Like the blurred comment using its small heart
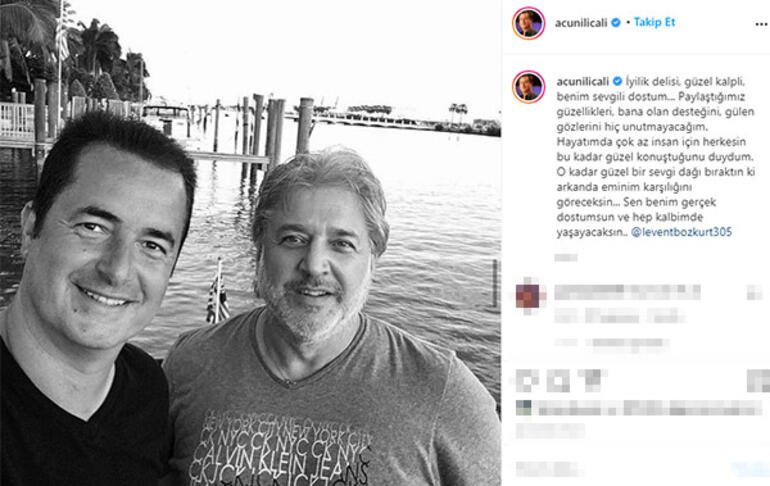Image resolution: width=770 pixels, height=486 pixels. (x=754, y=293)
